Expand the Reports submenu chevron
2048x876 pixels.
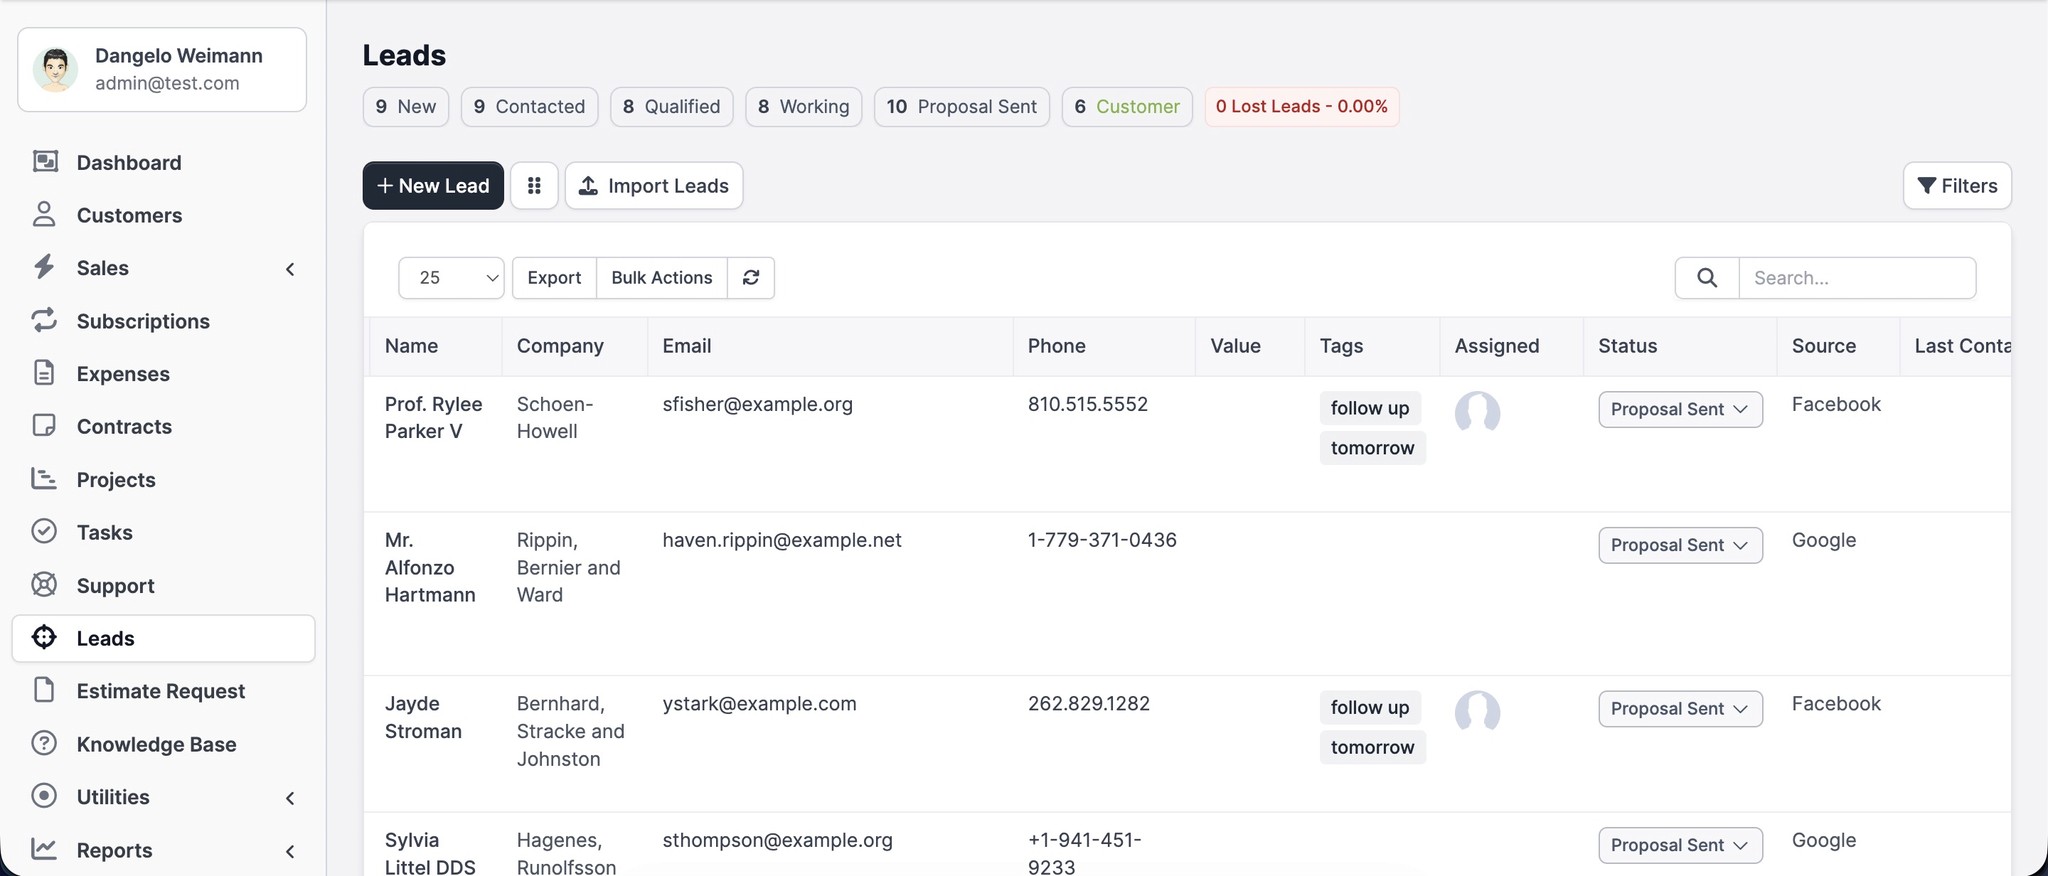point(290,851)
